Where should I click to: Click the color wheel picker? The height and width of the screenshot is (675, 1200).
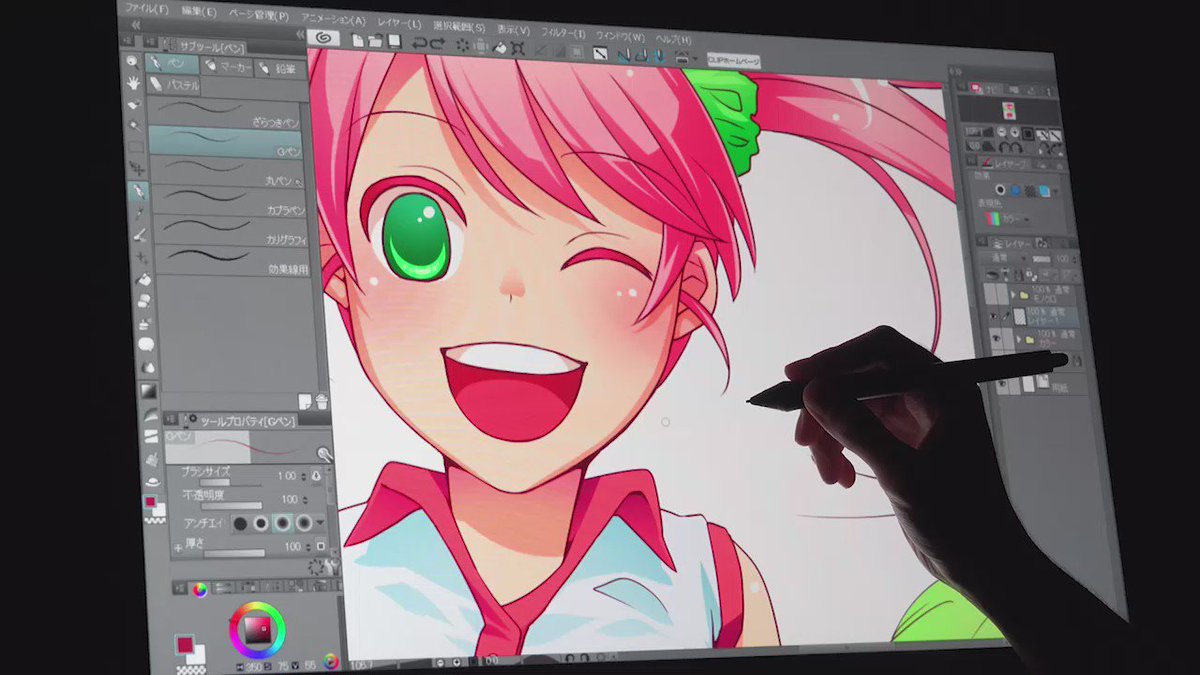click(x=257, y=630)
